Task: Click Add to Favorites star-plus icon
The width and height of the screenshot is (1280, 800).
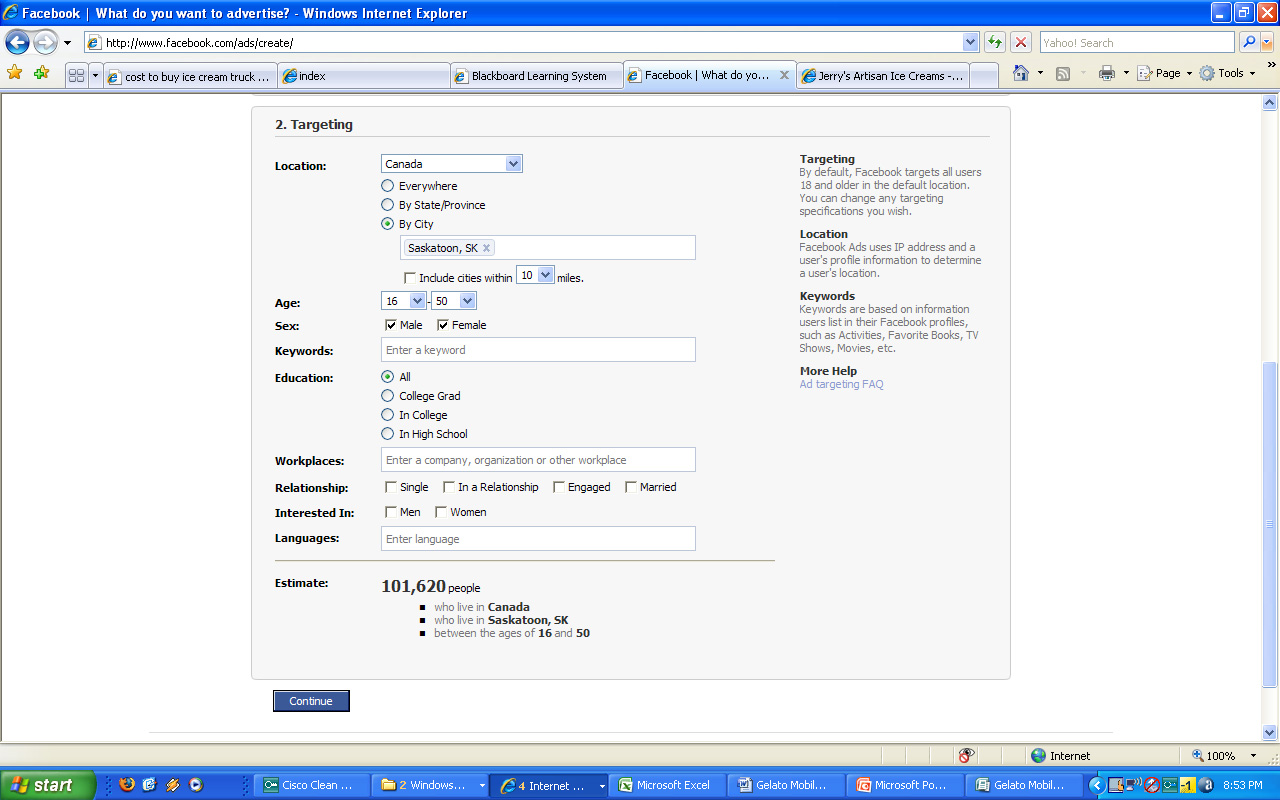Action: coord(41,73)
